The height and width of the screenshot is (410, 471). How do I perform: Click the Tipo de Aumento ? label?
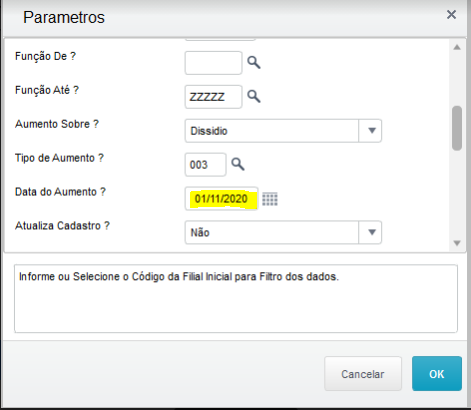[x=59, y=158]
